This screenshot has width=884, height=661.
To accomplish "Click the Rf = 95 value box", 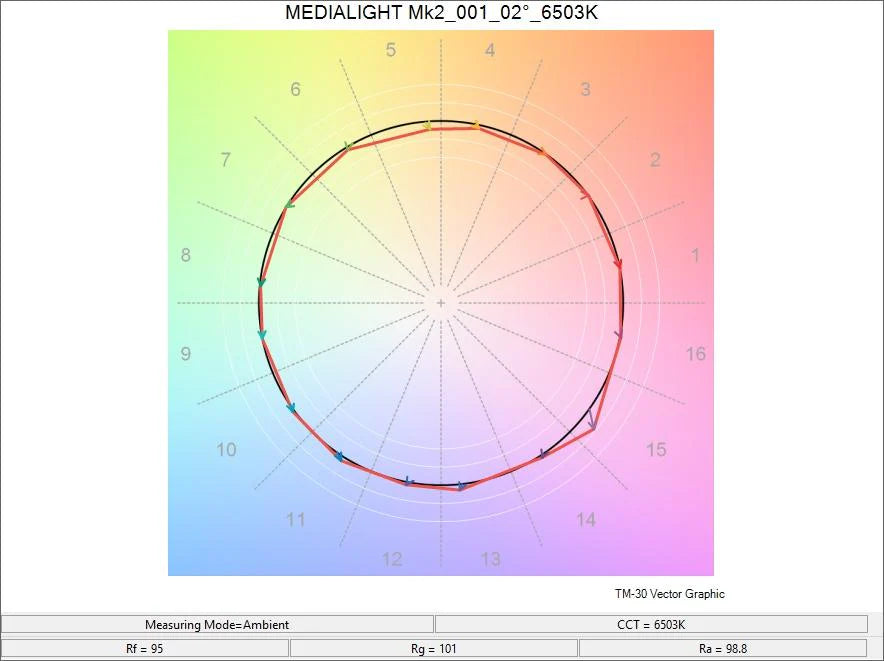I will [145, 648].
